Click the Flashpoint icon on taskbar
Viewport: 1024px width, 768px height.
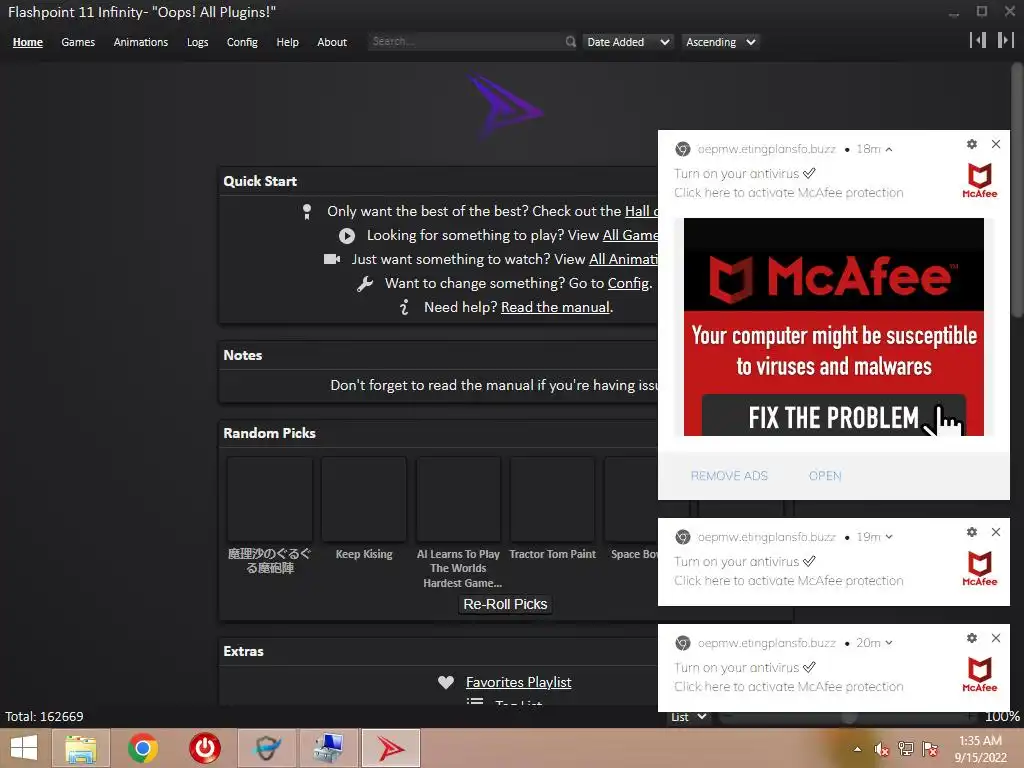[x=391, y=748]
